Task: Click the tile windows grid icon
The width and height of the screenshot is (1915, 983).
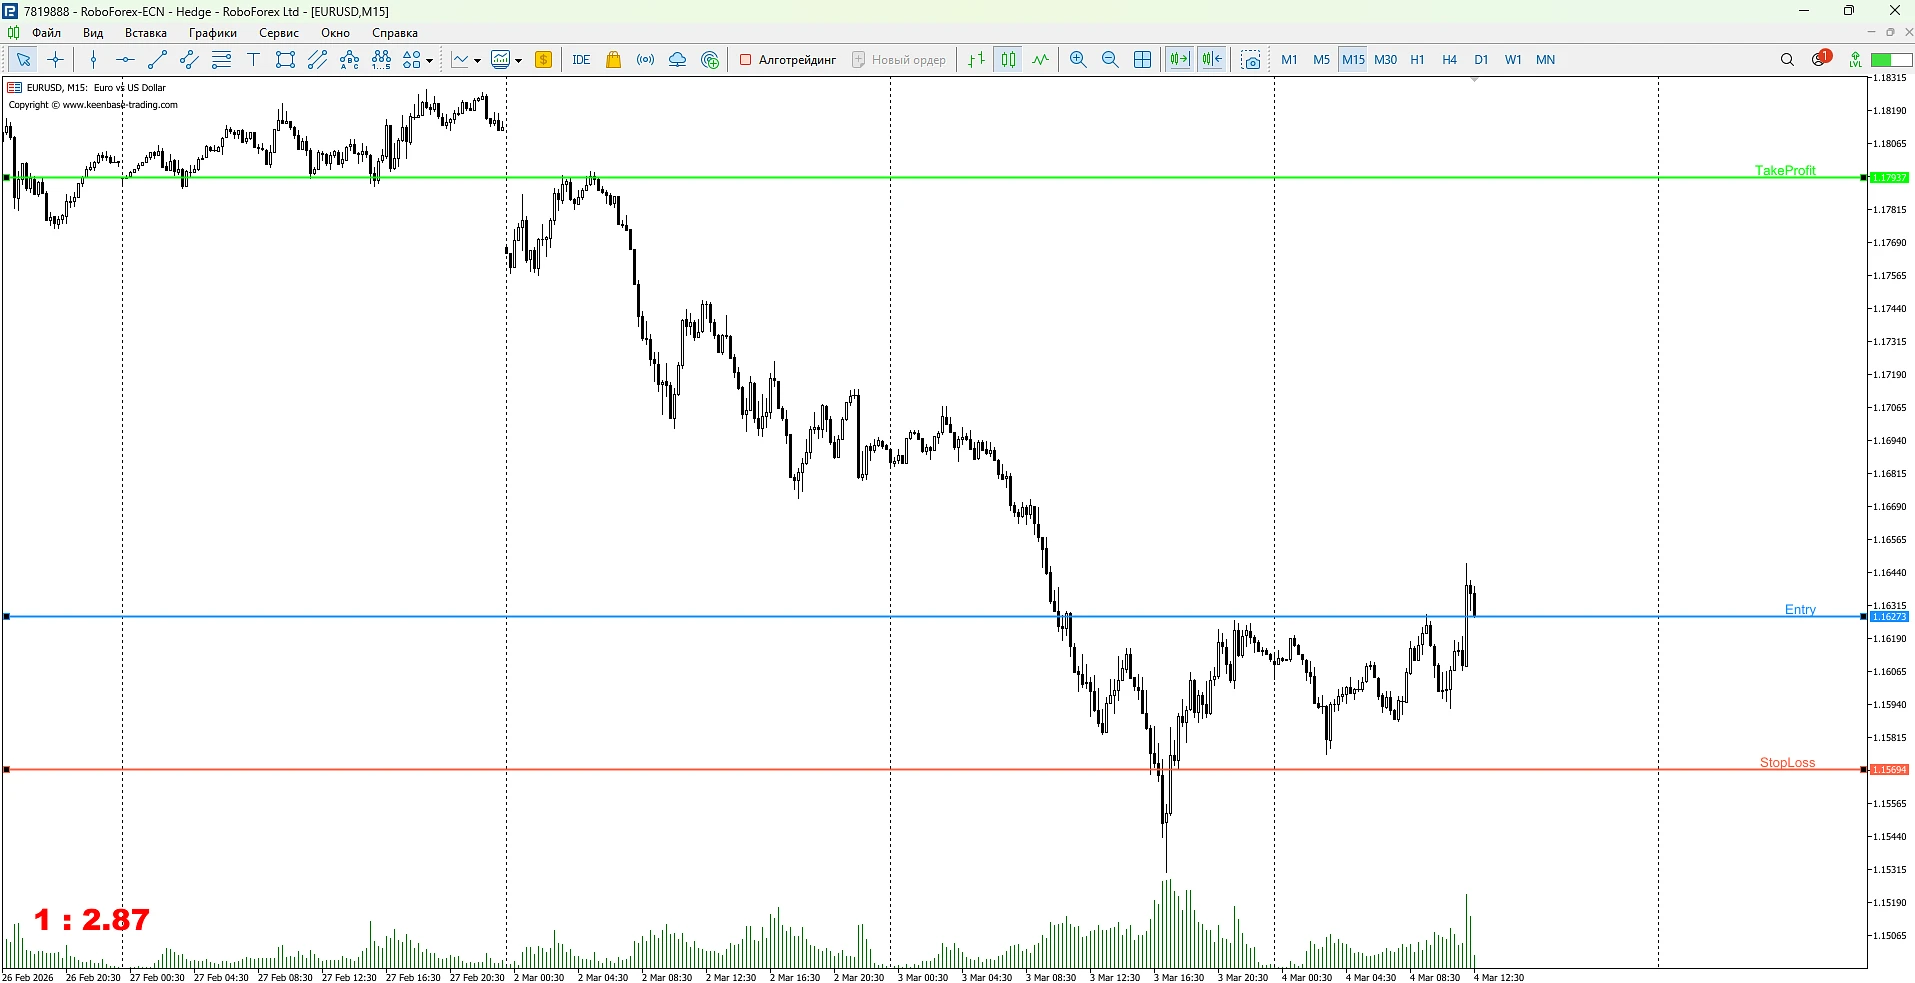Action: pyautogui.click(x=1142, y=60)
